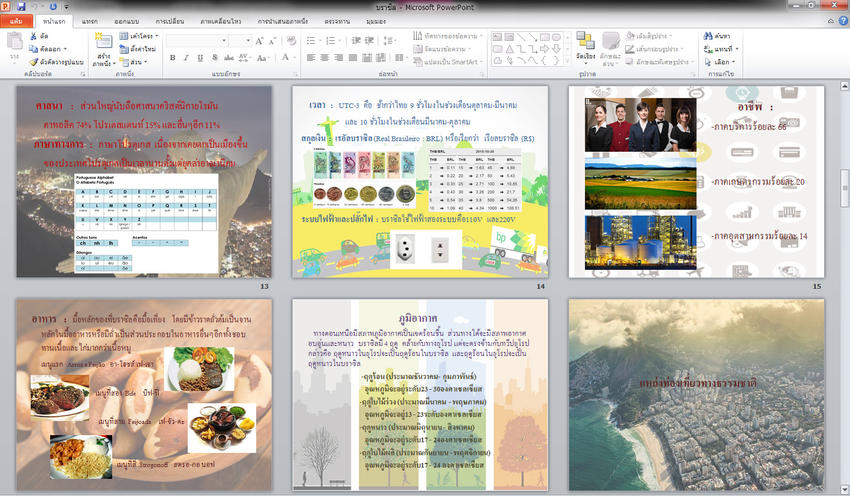Click the large Paste (วาง) clipboard icon
Image resolution: width=850 pixels, height=496 pixels.
click(15, 41)
